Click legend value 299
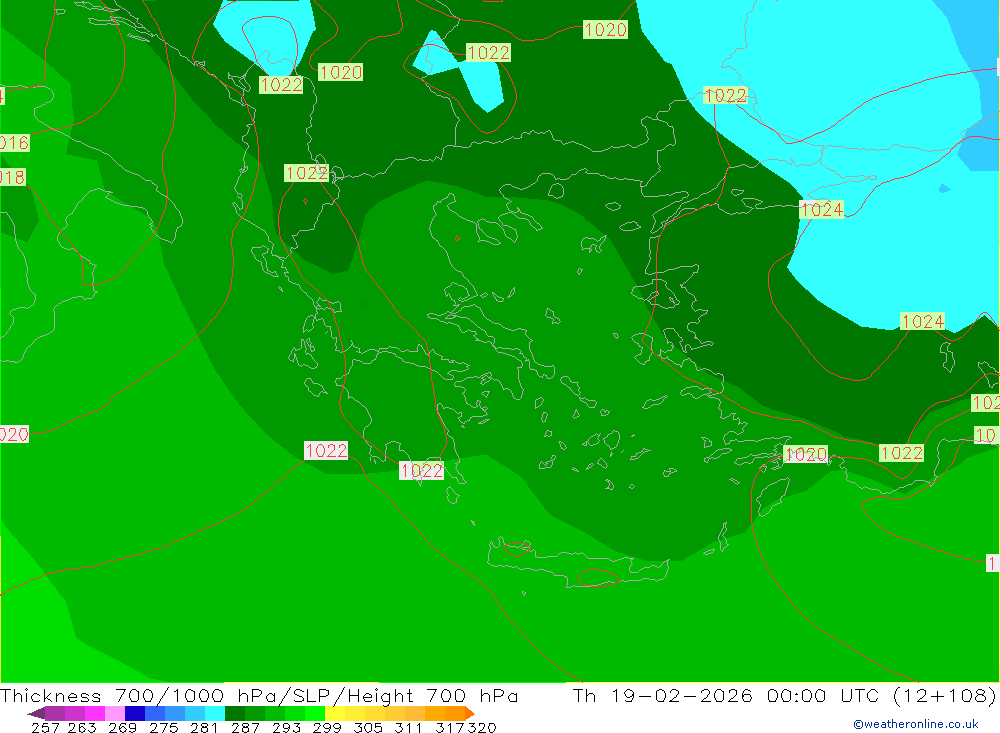This screenshot has height=733, width=1000. 327,727
